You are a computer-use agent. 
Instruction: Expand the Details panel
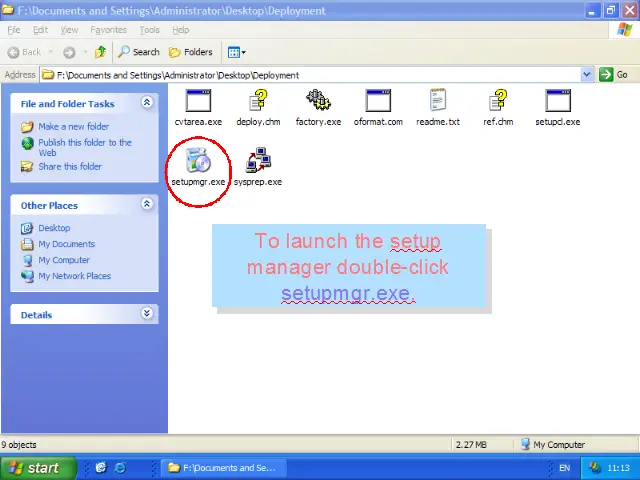point(147,313)
